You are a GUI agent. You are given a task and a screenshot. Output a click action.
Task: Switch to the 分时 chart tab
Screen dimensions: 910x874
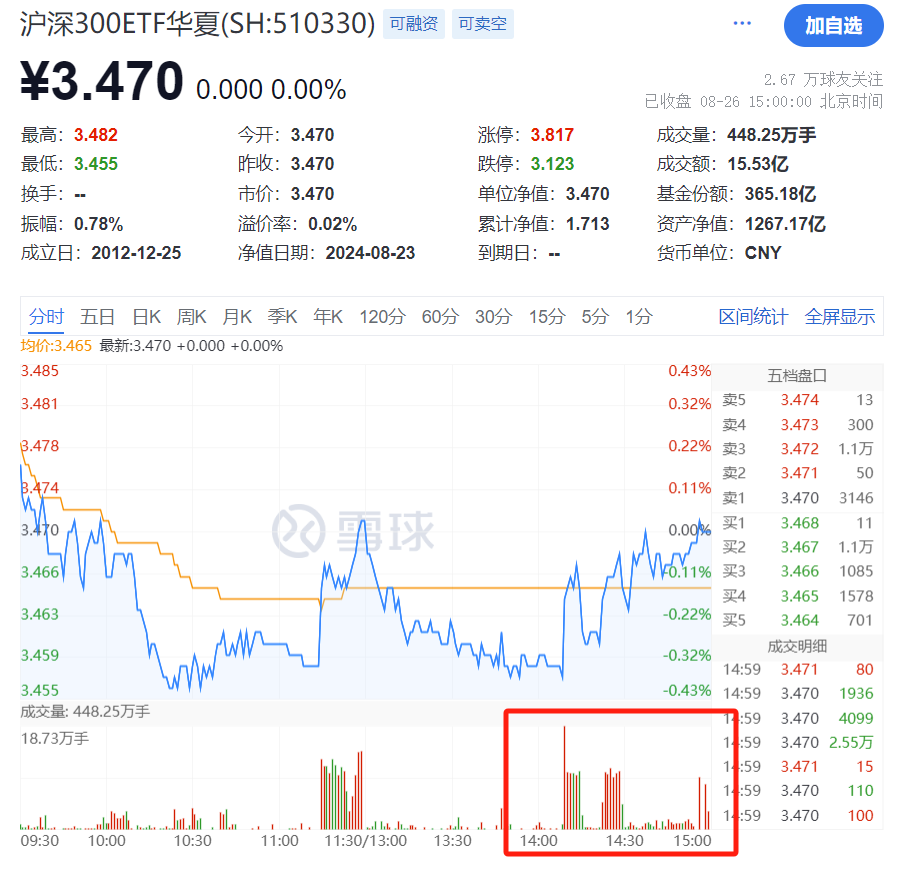(46, 317)
